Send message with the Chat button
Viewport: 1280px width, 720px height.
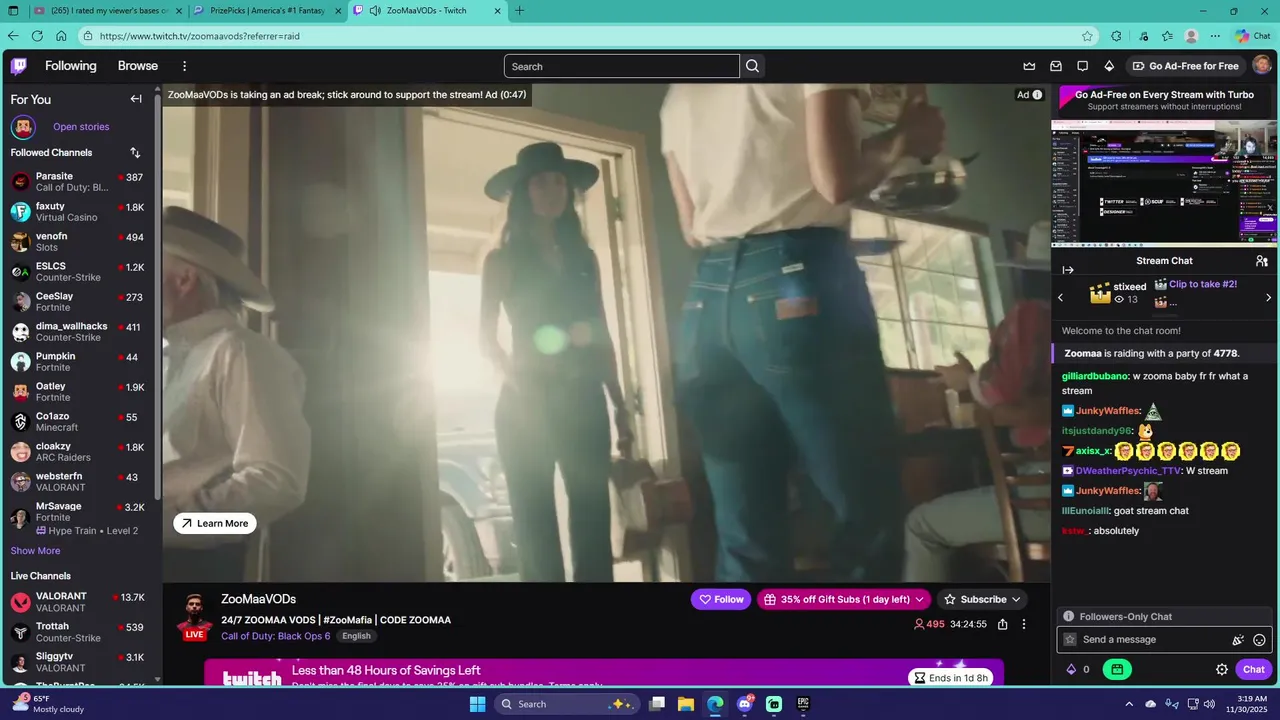[x=1254, y=670]
